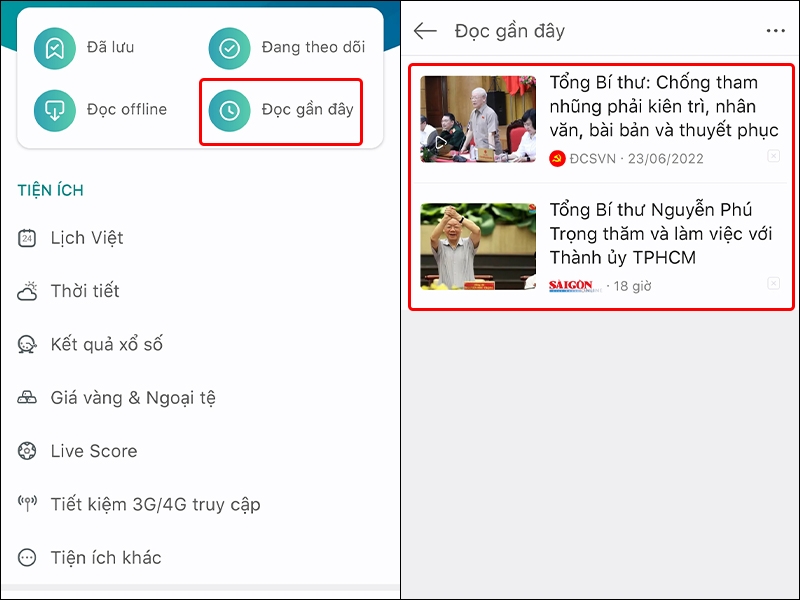Open Tiết kiệm 3G/4G truy cập option
The height and width of the screenshot is (600, 800).
coord(156,505)
